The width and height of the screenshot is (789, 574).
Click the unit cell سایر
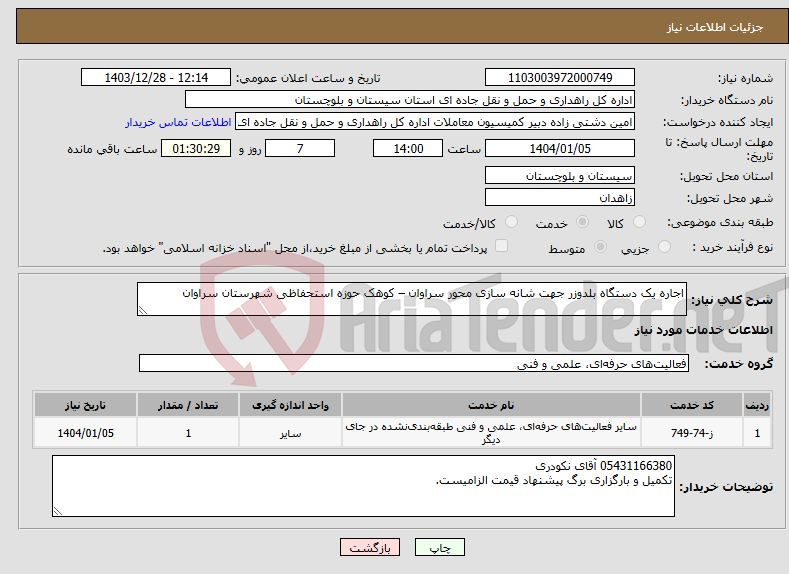click(x=290, y=433)
